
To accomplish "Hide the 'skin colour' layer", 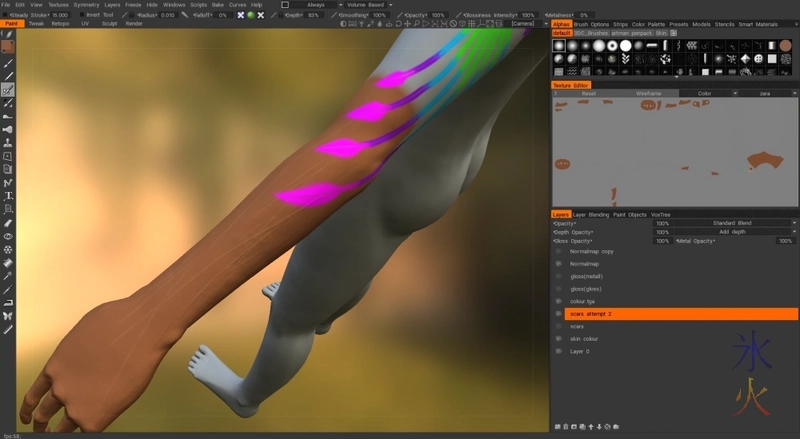I will tap(558, 339).
